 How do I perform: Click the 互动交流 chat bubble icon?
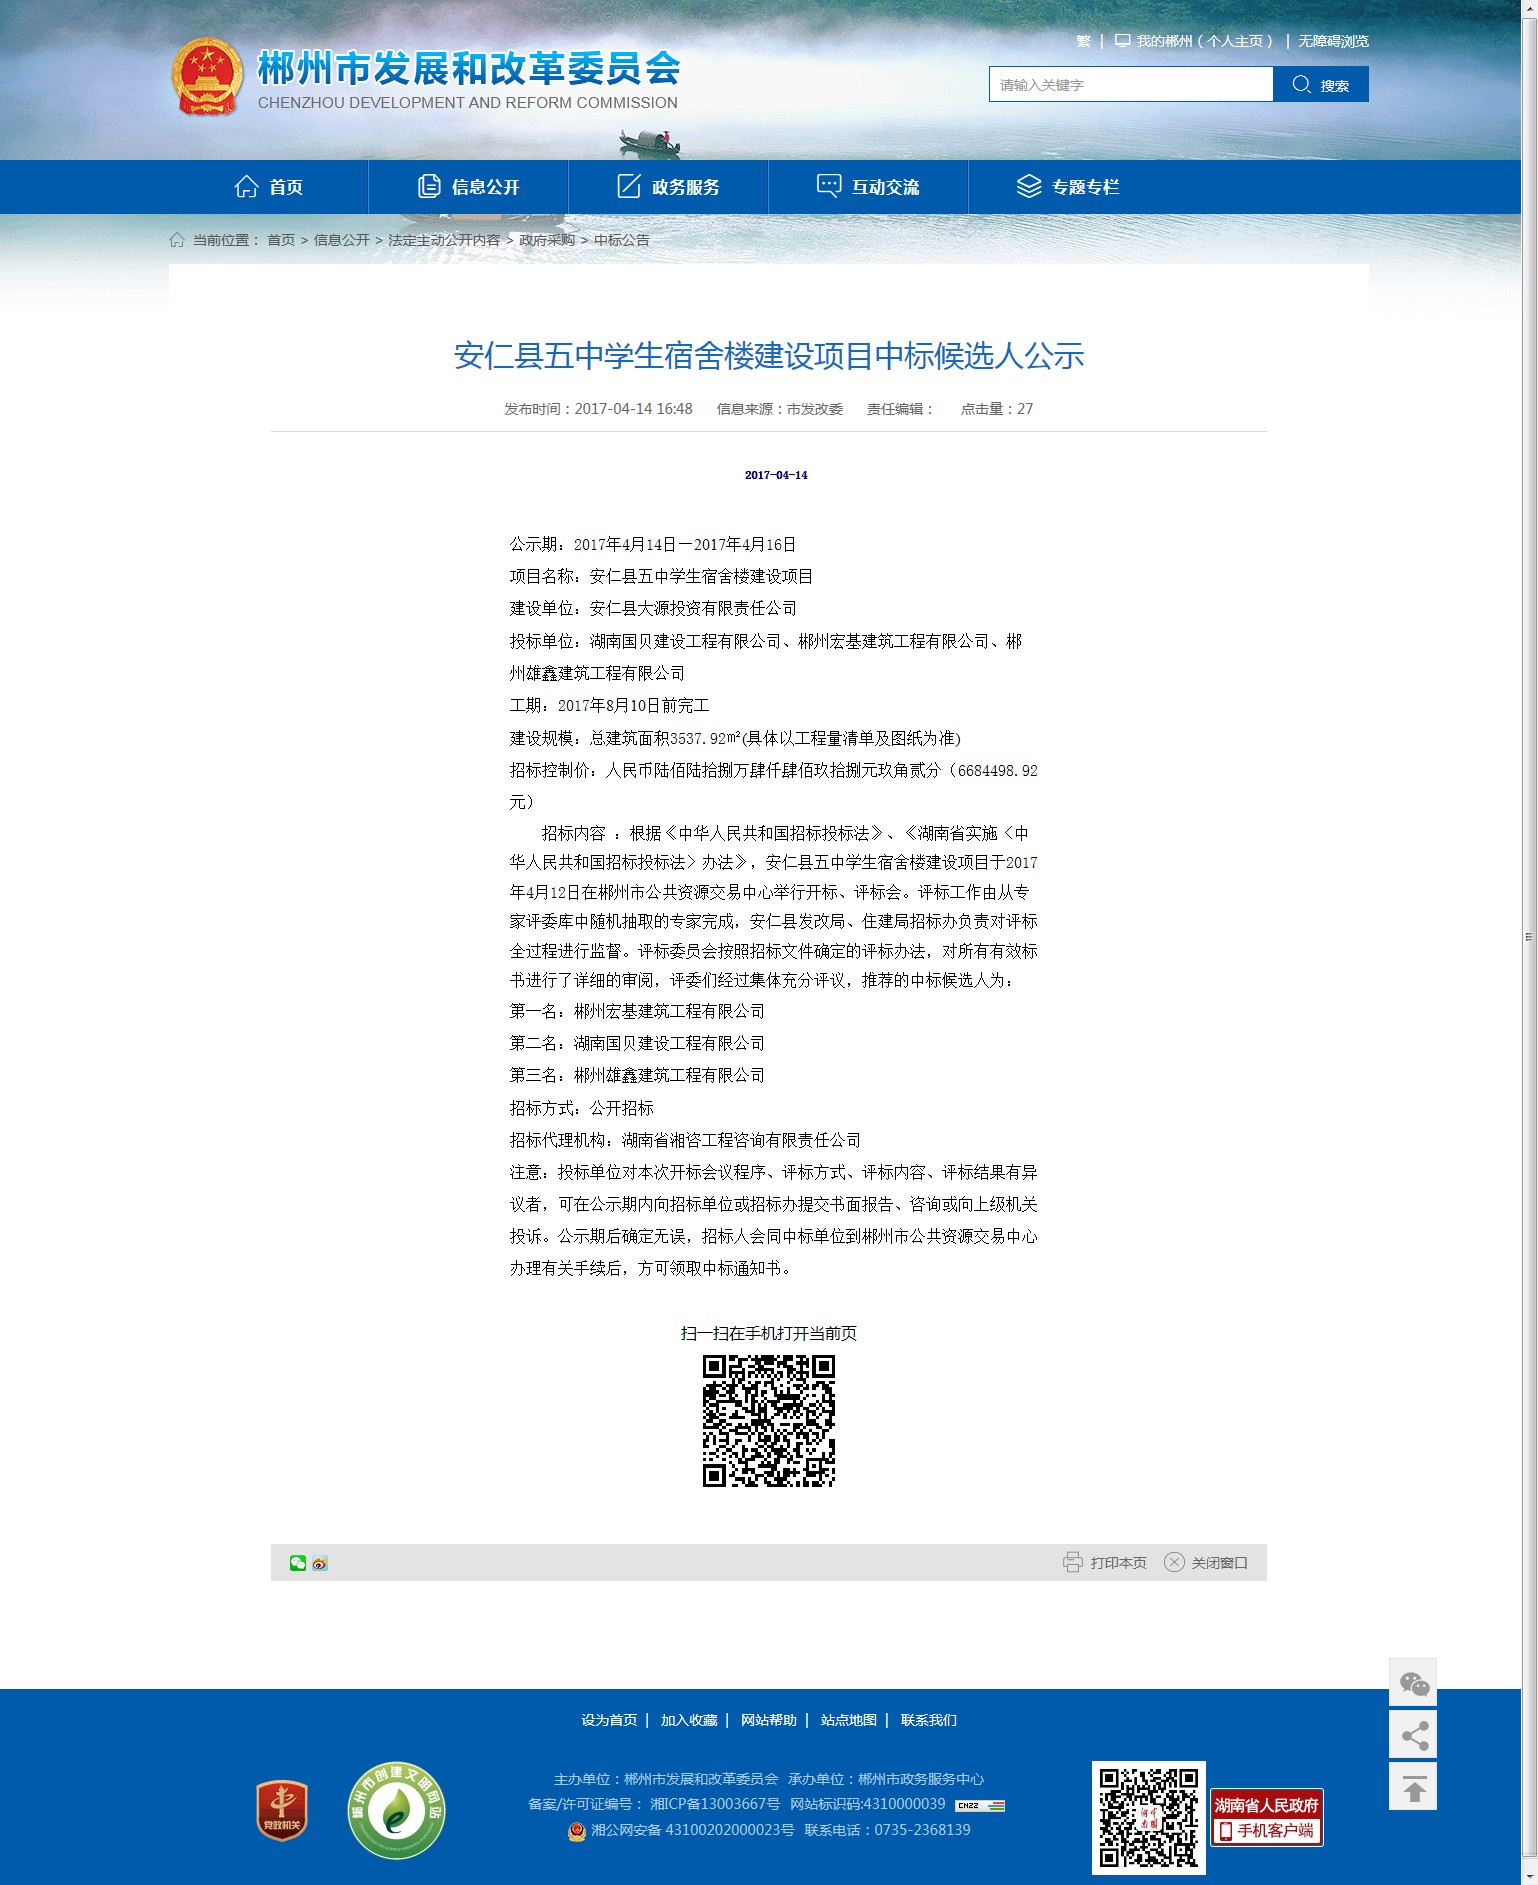click(x=829, y=186)
